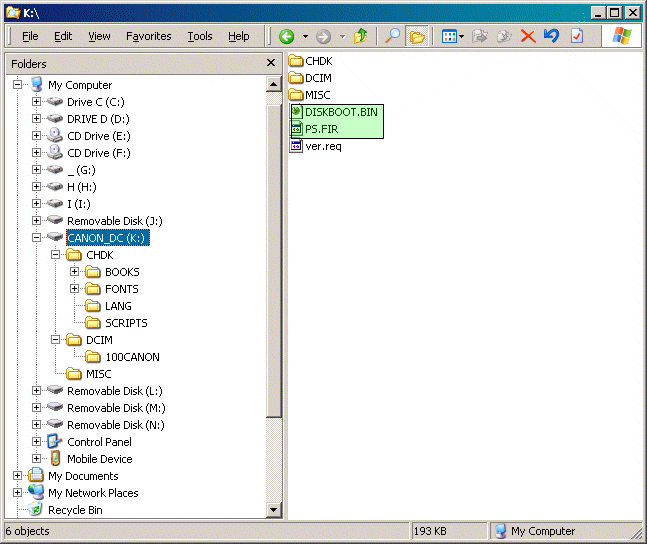Viewport: 647px width, 544px height.
Task: Open the Tools menu
Action: tap(200, 36)
